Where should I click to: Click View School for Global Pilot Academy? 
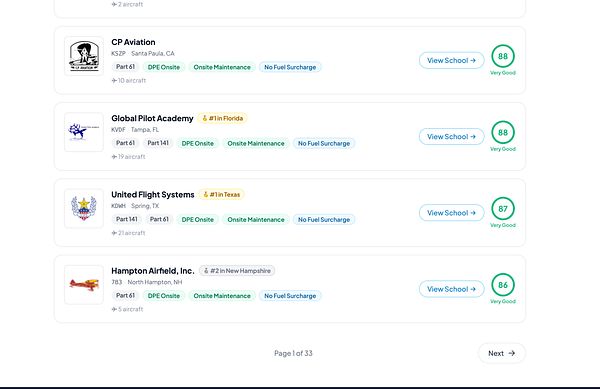[x=452, y=137]
